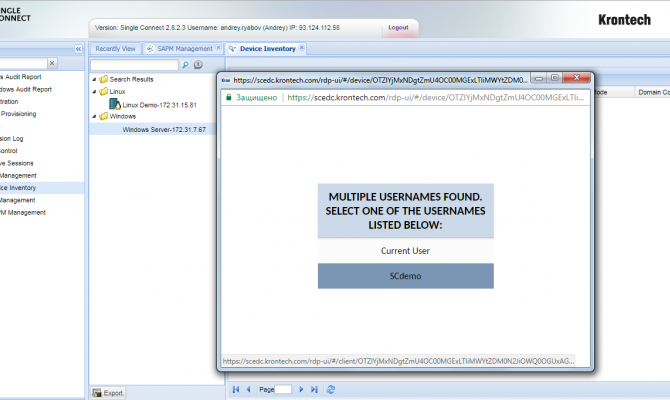Collapse the Windows folder node
670x400 pixels.
coord(94,116)
